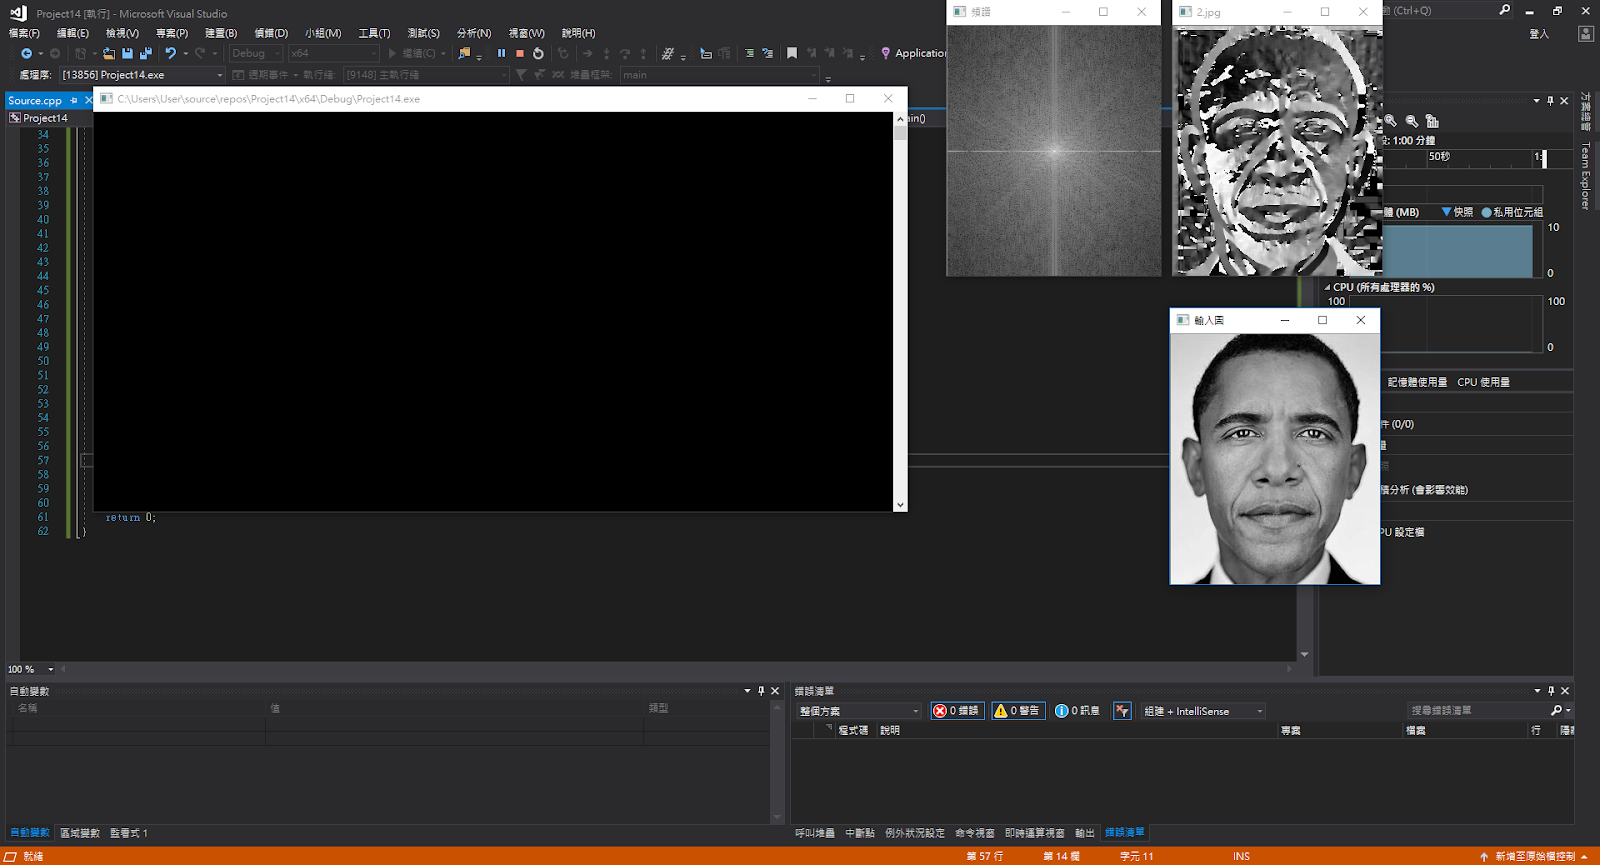This screenshot has width=1600, height=865.
Task: Click the account profile icon at top right
Action: [x=1585, y=33]
